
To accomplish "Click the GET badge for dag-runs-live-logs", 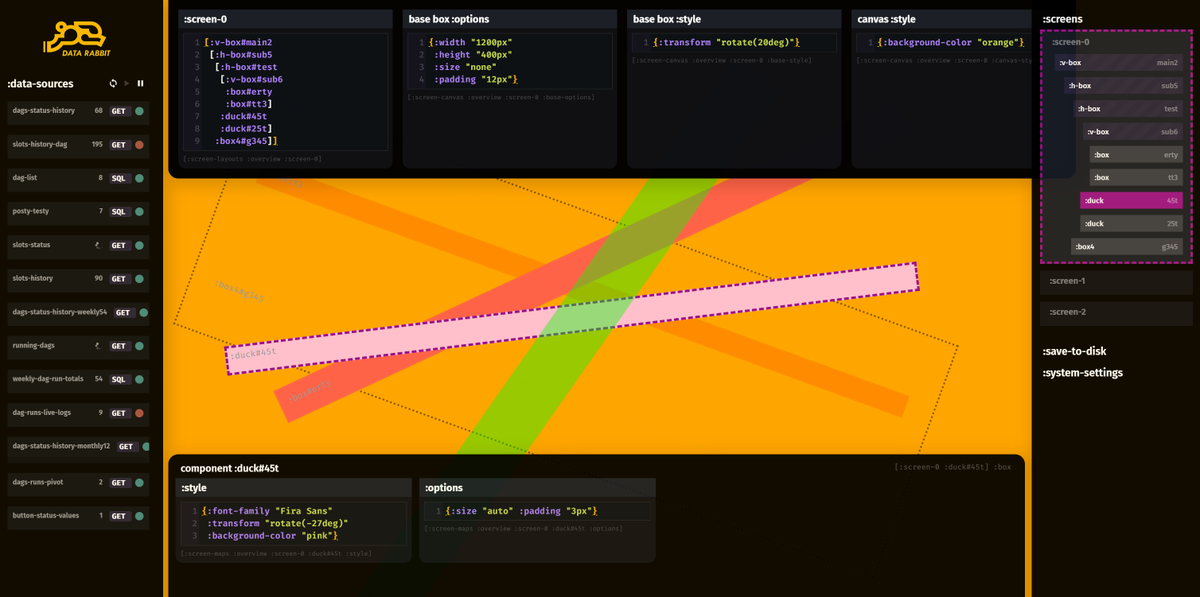I will [x=119, y=413].
